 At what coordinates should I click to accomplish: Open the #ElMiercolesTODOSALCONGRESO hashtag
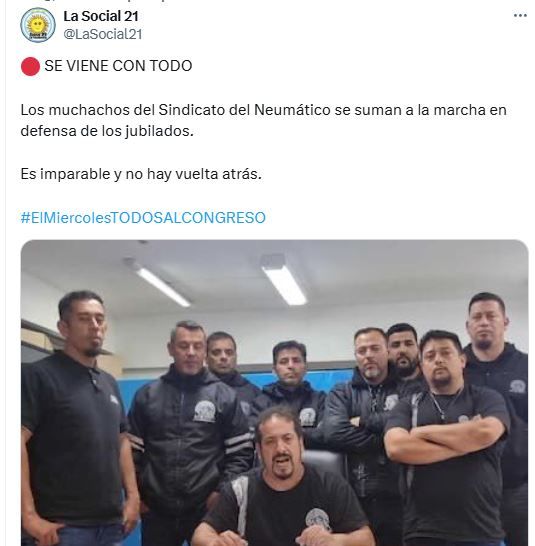click(x=143, y=218)
